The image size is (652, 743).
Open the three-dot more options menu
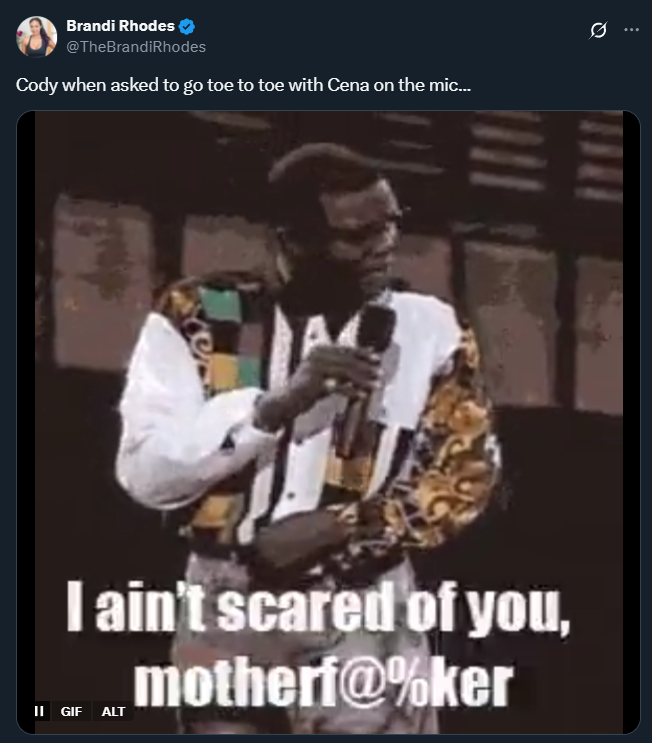point(631,30)
